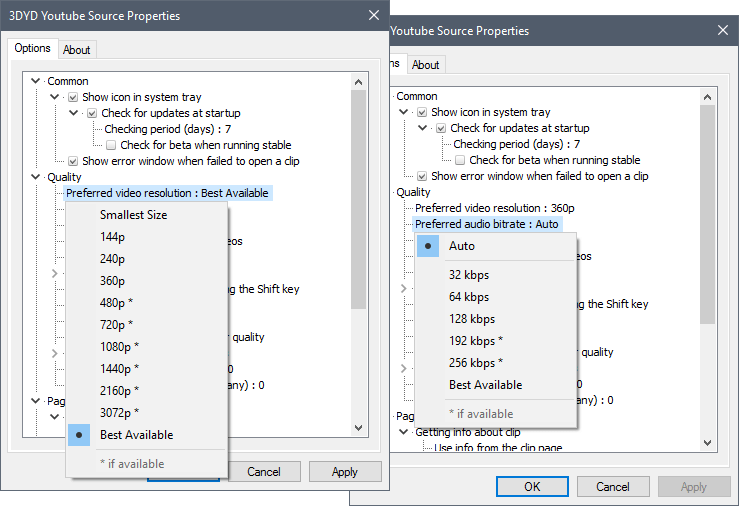This screenshot has width=739, height=506.
Task: Click Cancel in the right dialog
Action: pos(612,487)
